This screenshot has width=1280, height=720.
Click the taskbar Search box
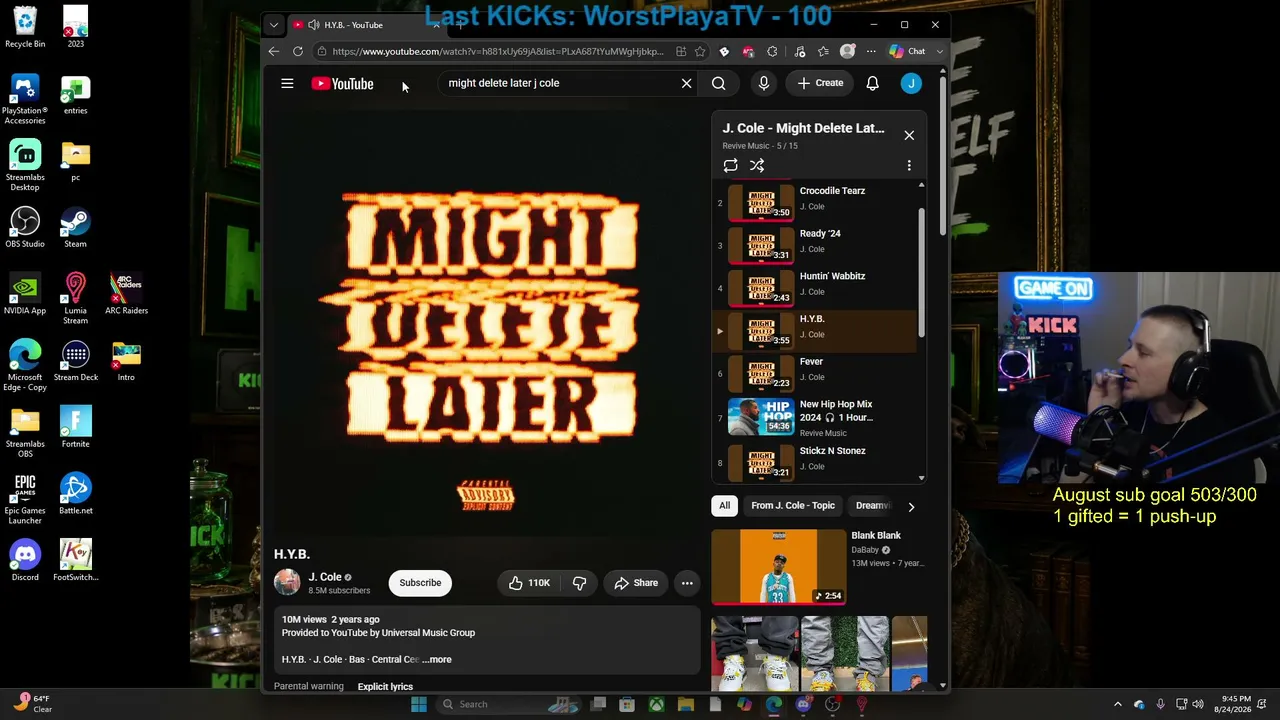pos(507,704)
